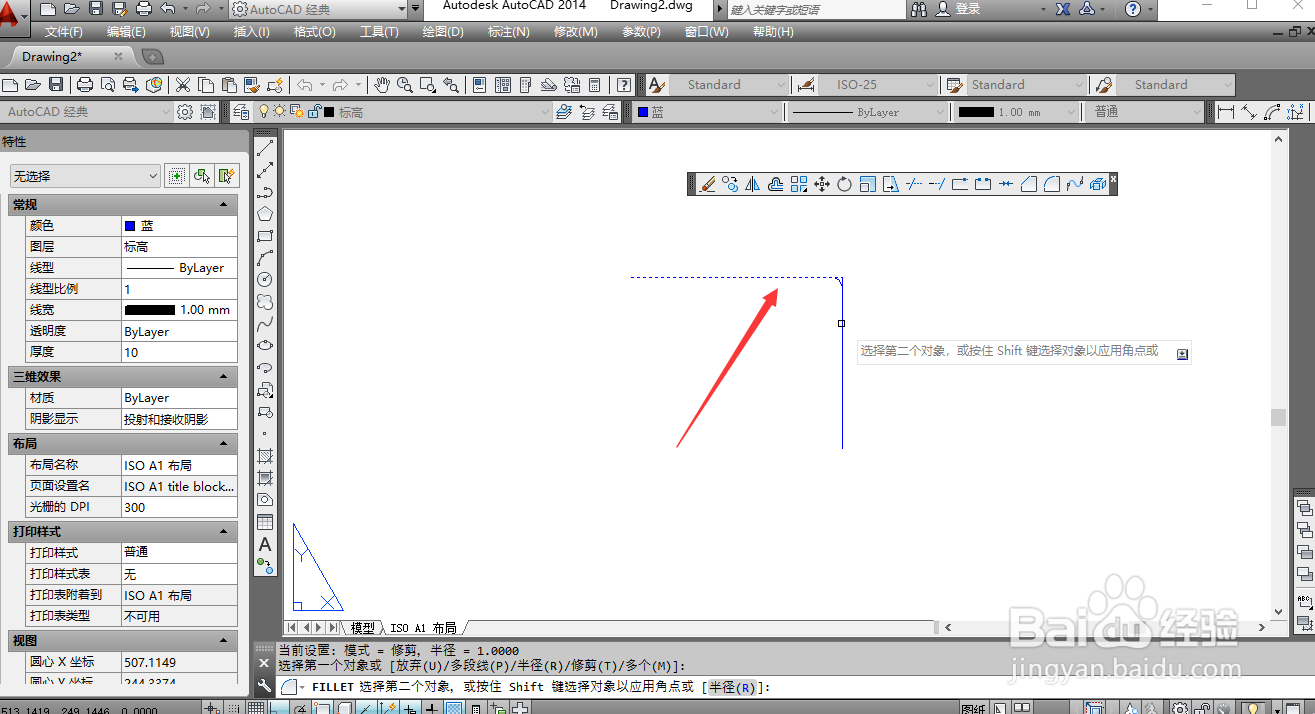This screenshot has height=714, width=1315.
Task: Open the 1.00 mm lineweight dropdown
Action: (1015, 112)
